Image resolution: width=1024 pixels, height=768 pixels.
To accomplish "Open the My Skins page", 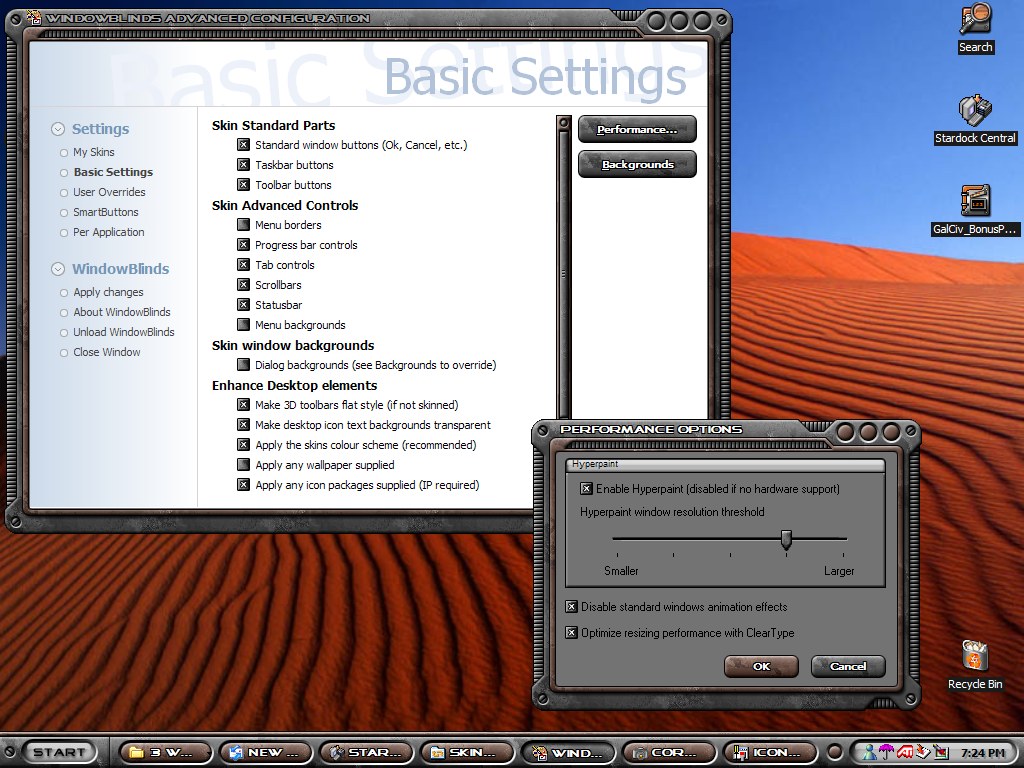I will point(93,152).
